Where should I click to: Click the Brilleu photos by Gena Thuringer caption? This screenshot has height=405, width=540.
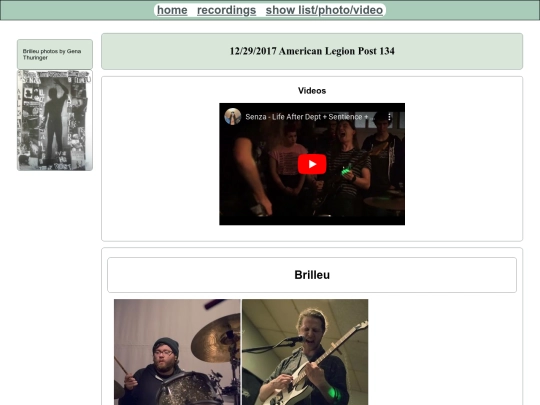(x=52, y=54)
